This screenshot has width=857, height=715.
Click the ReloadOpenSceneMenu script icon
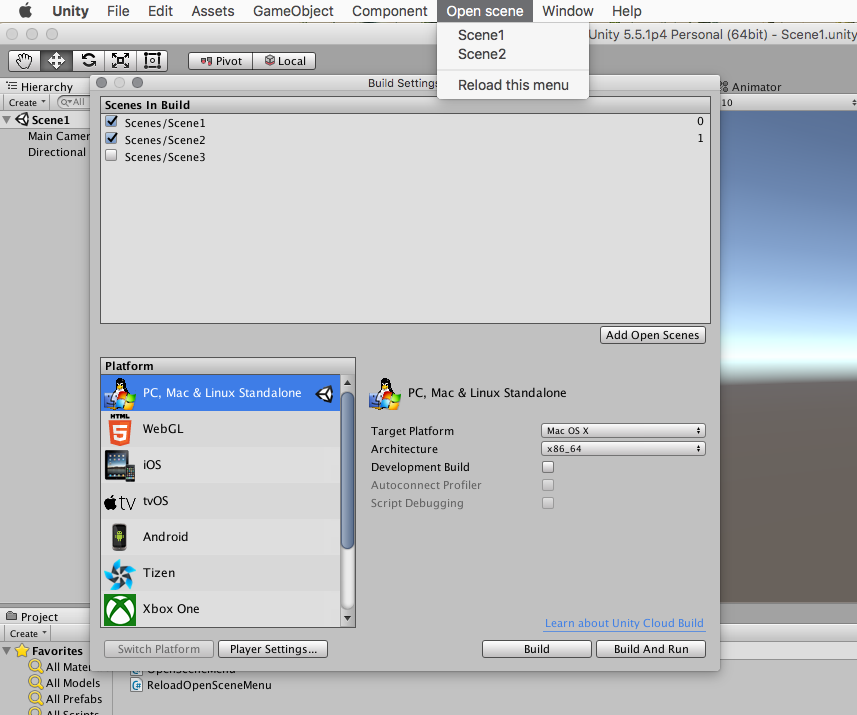(137, 685)
